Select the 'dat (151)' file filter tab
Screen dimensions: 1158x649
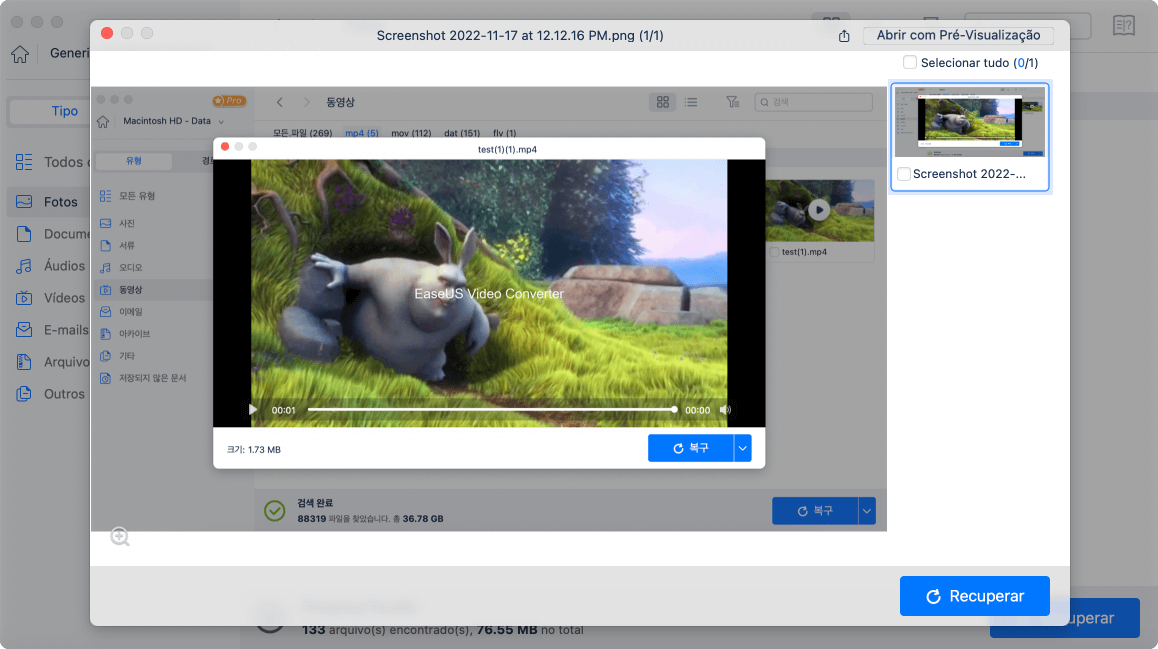click(462, 134)
